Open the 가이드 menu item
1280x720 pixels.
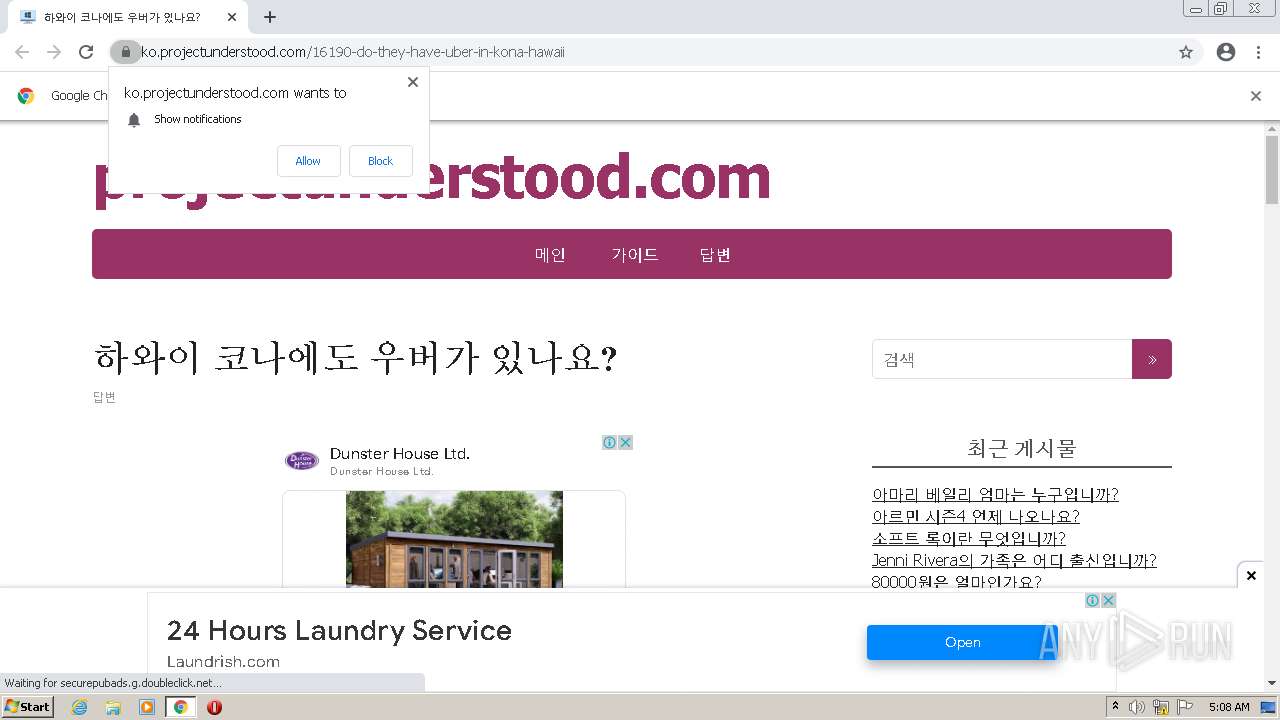point(635,255)
